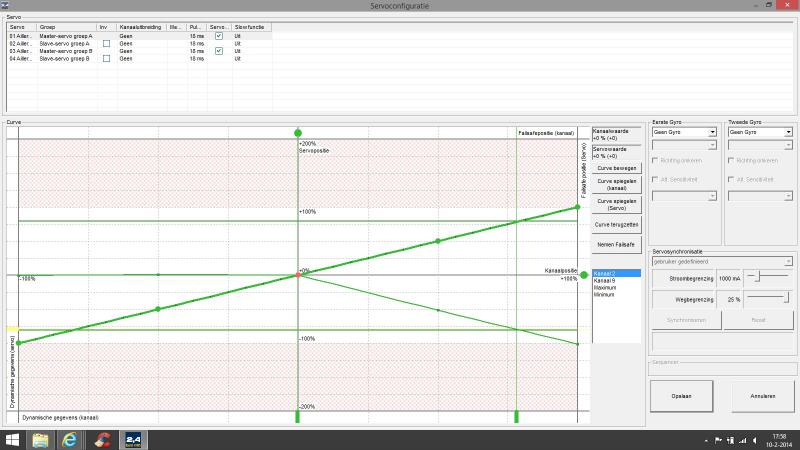Open second dropdown under Eerste Gyro

pyautogui.click(x=684, y=145)
